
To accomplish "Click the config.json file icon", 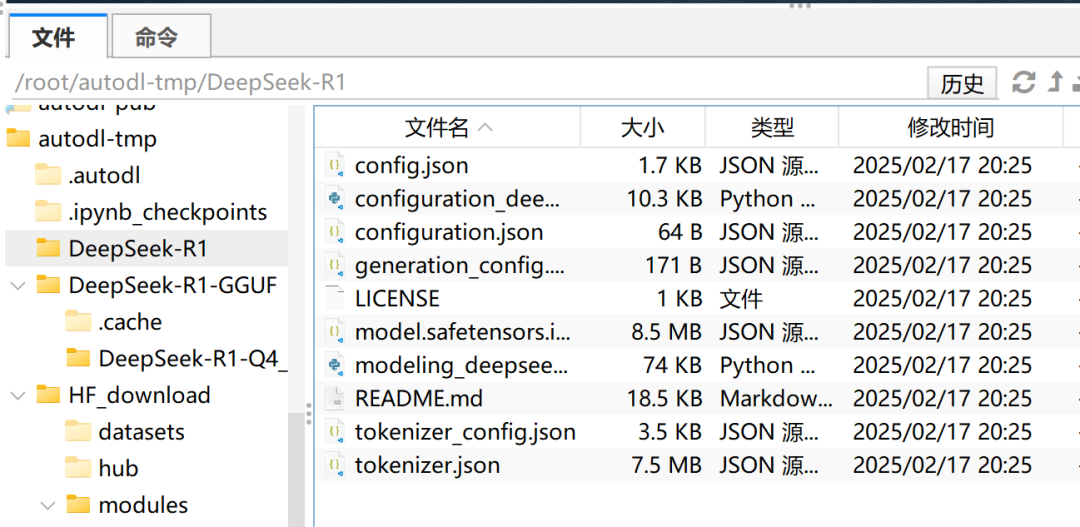I will coord(335,165).
